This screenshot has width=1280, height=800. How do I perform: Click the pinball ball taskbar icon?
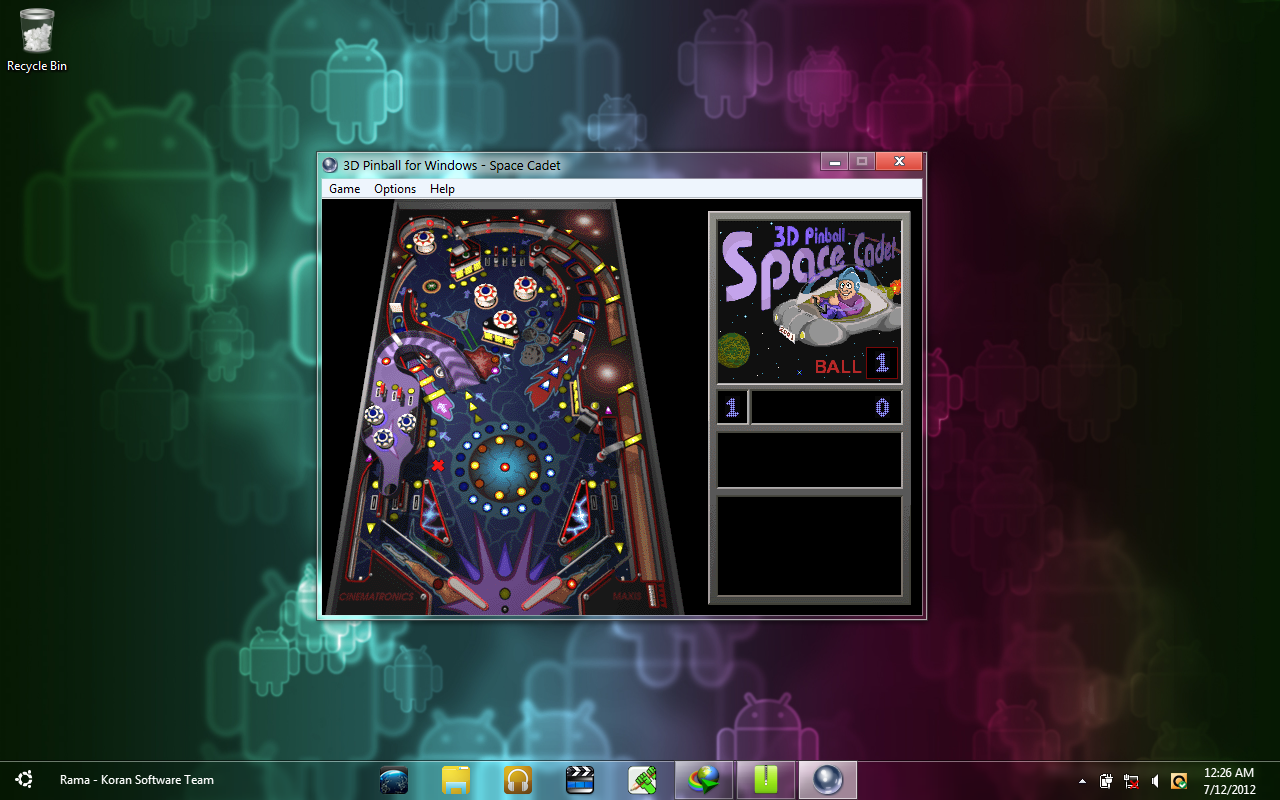828,780
